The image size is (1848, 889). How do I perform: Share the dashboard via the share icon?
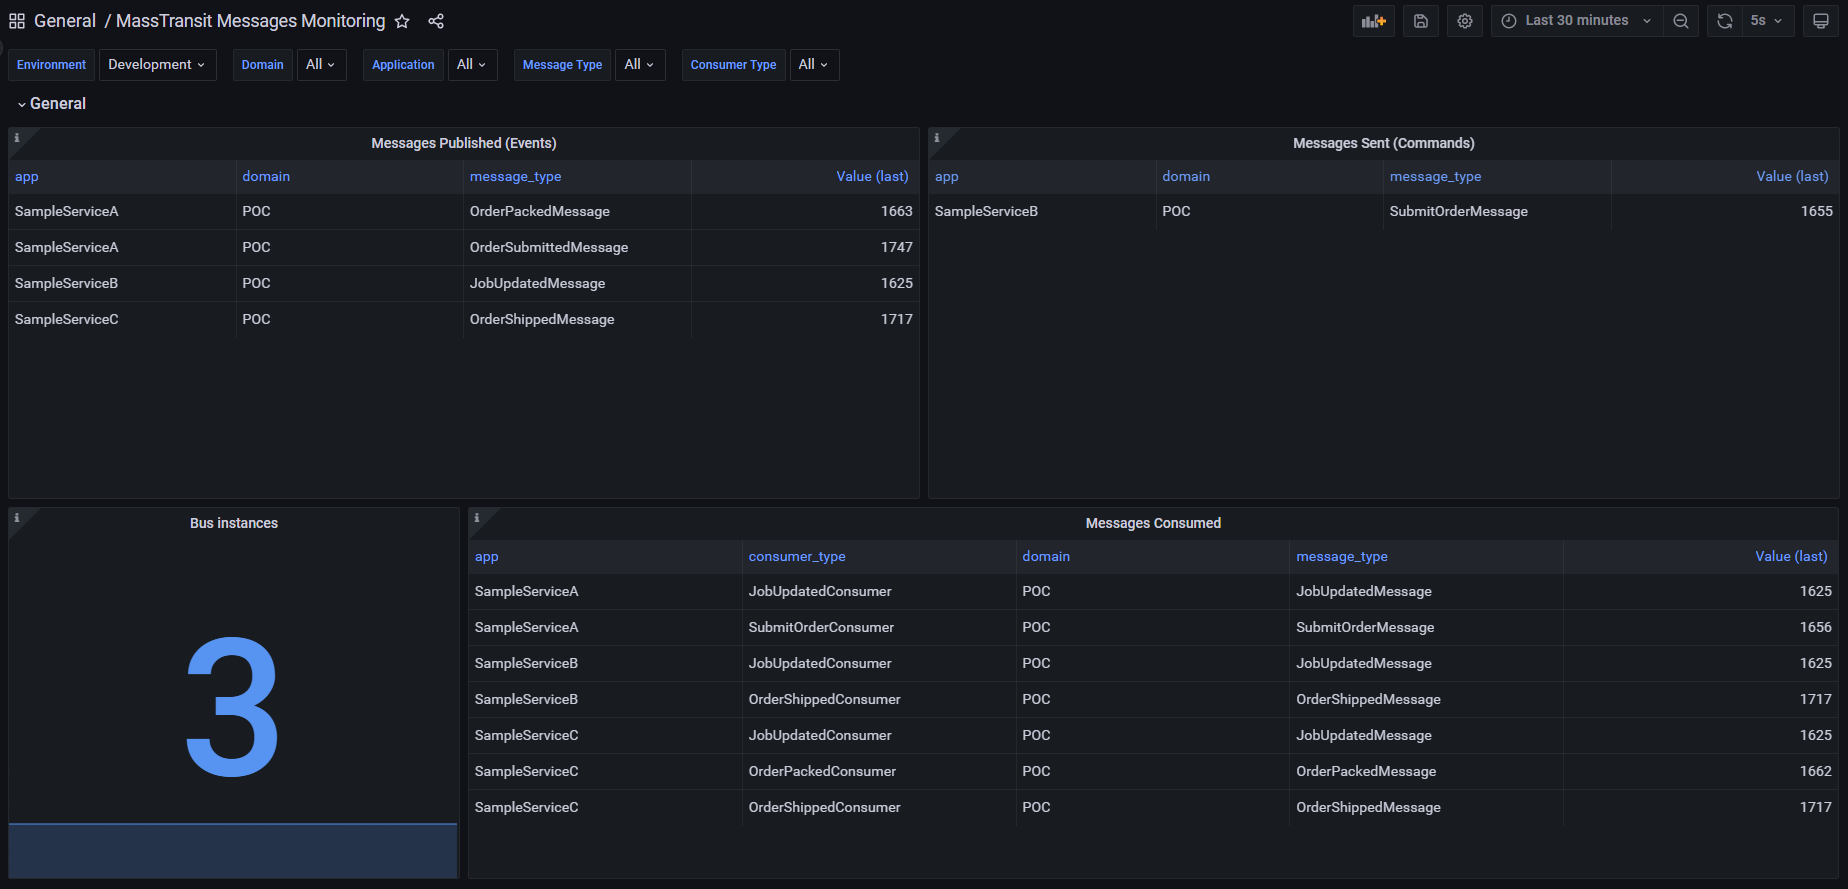click(x=436, y=21)
